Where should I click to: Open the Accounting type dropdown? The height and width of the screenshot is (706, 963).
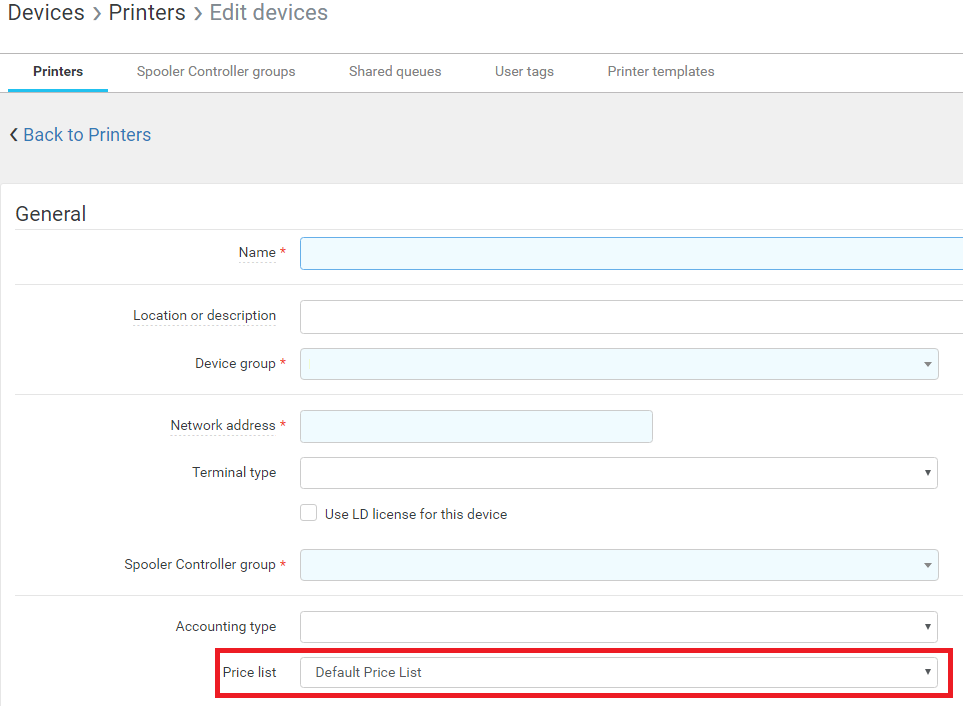point(618,627)
